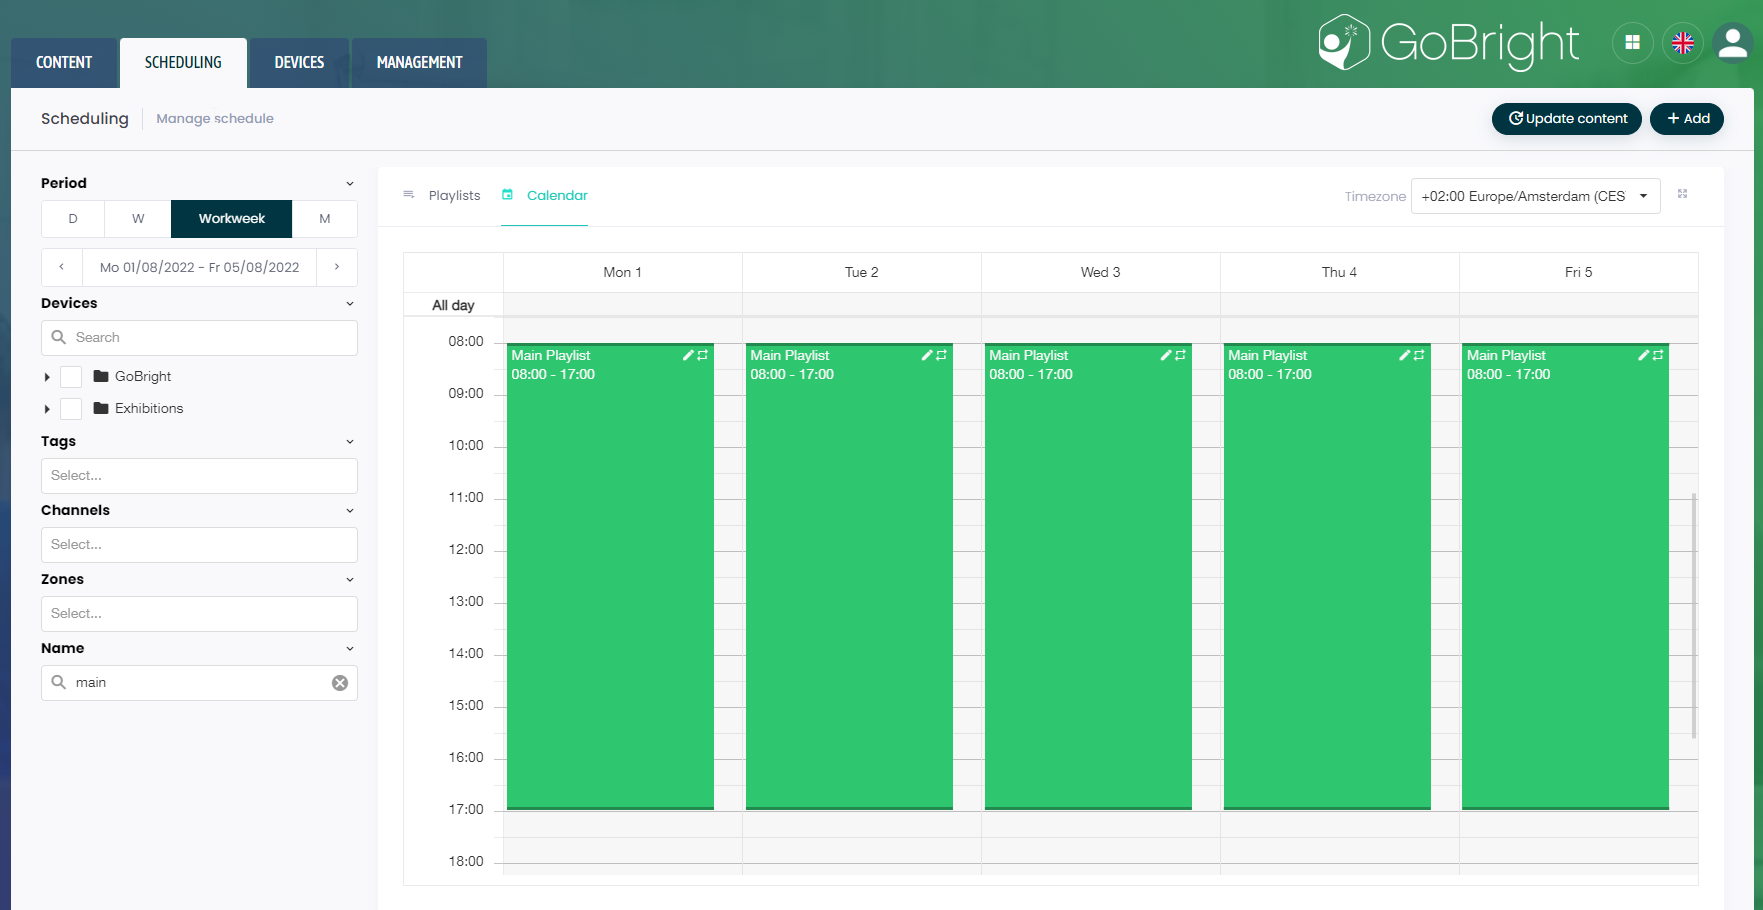
Task: Select the M month period option
Action: (325, 218)
